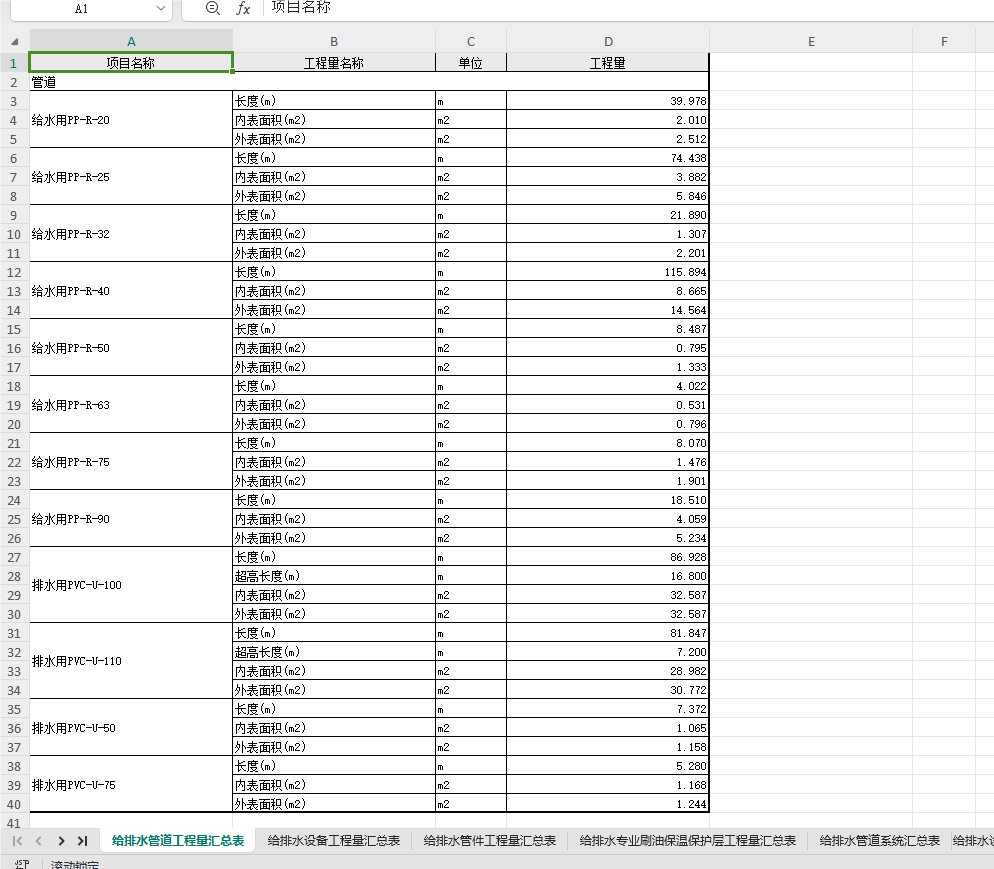
Task: Select column A header
Action: pyautogui.click(x=131, y=42)
